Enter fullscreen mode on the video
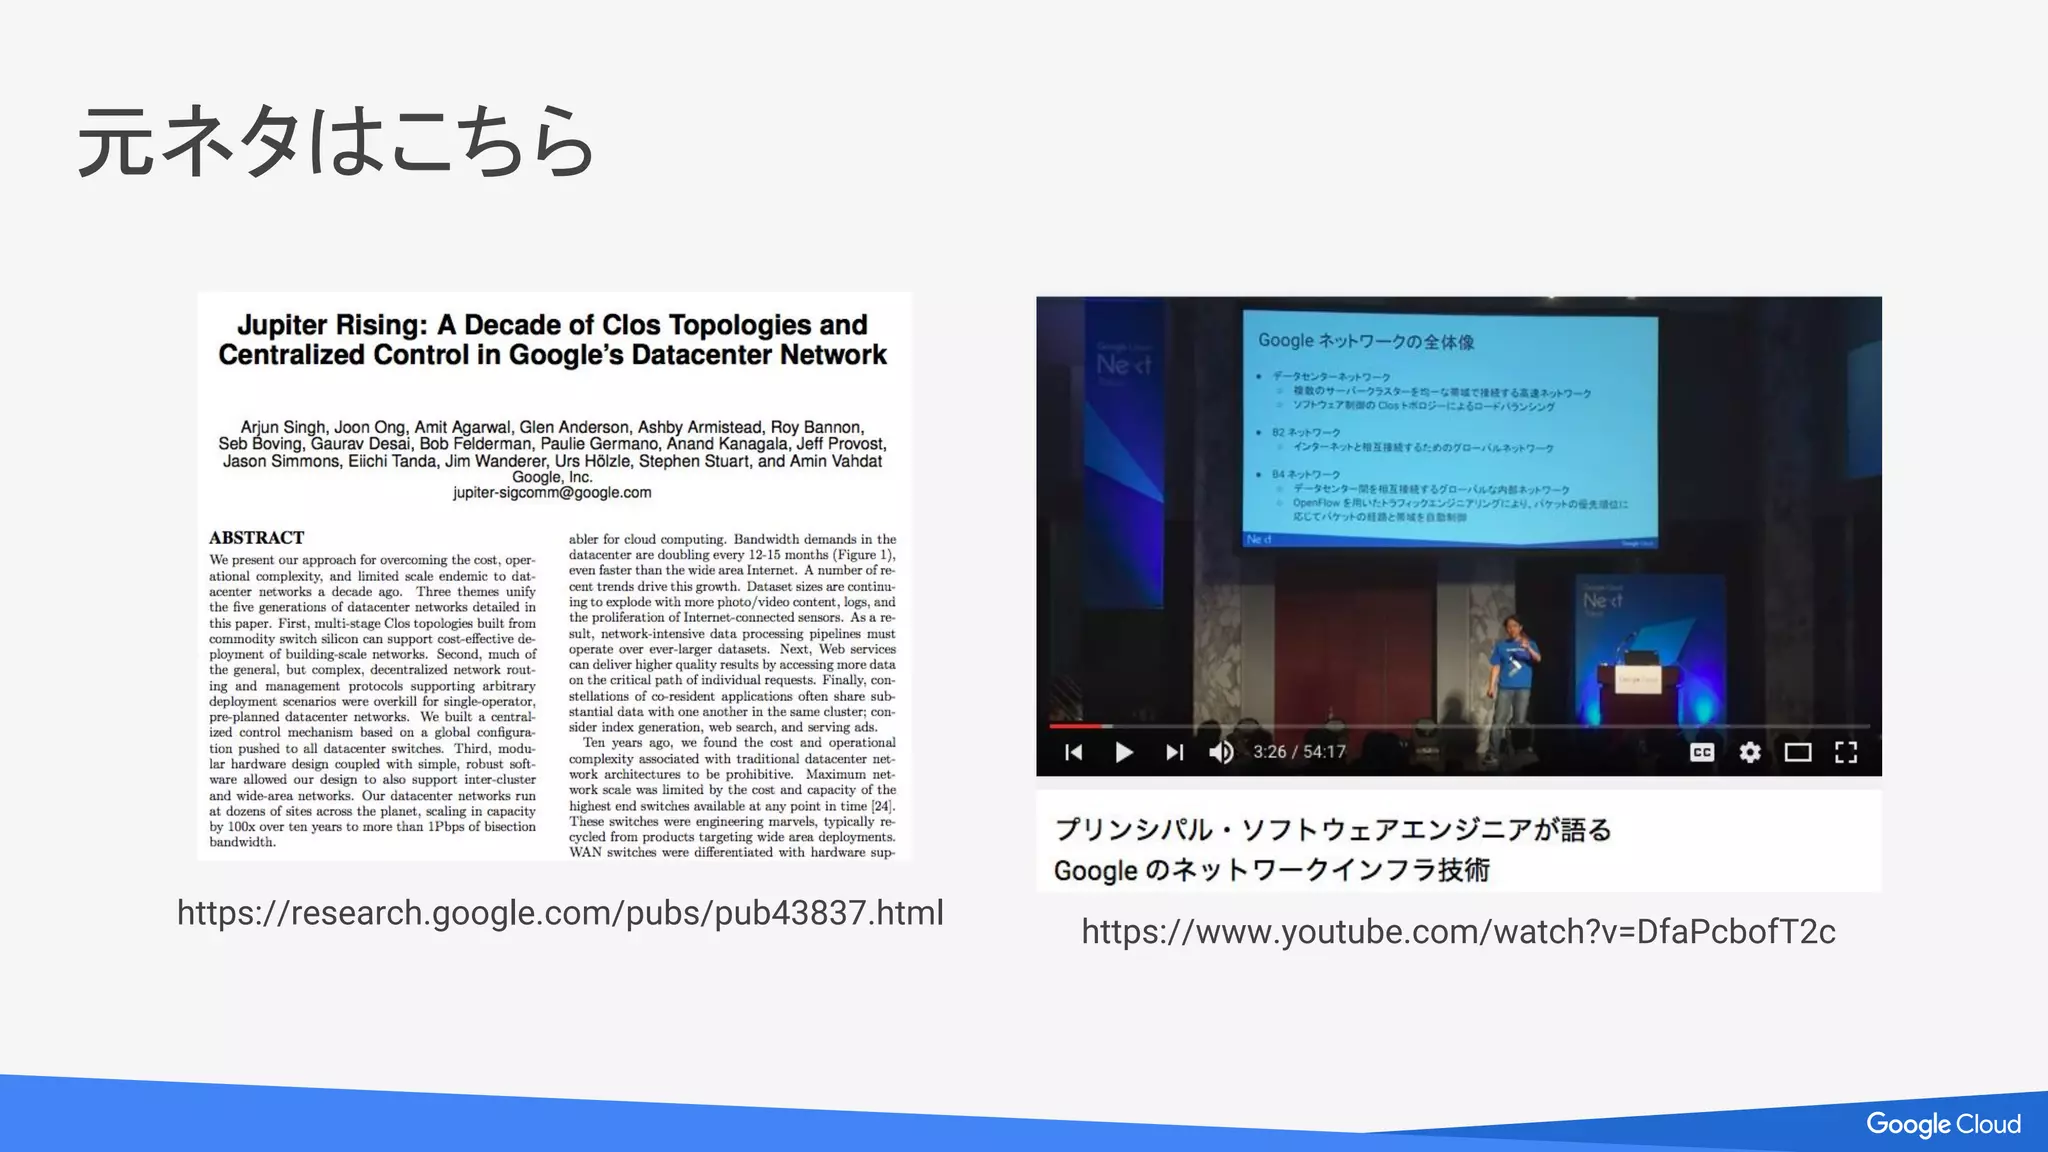Image resolution: width=2048 pixels, height=1152 pixels. (x=1846, y=752)
